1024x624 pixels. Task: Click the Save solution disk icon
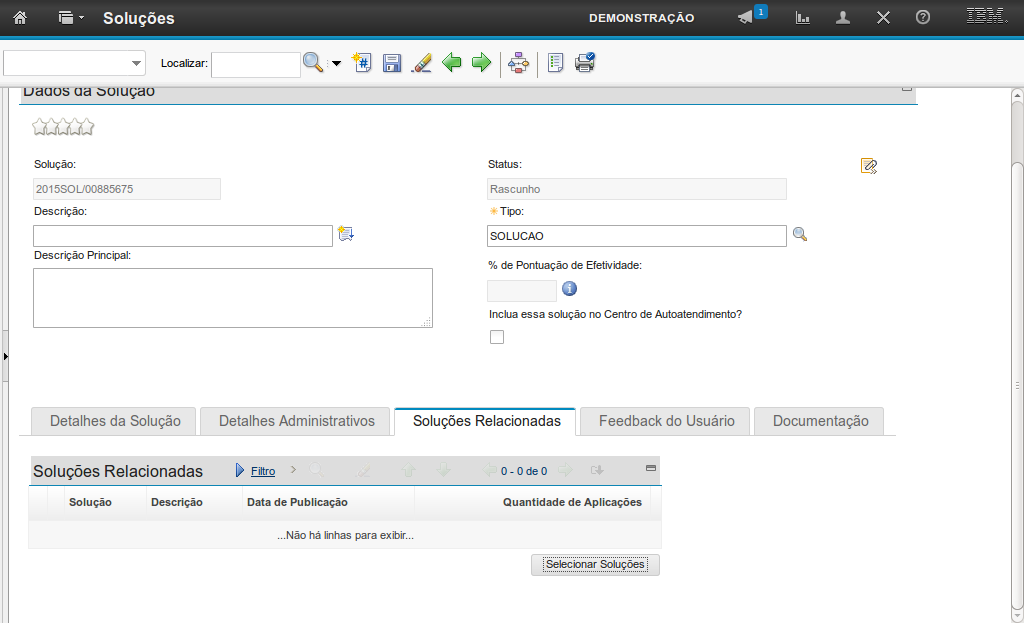[x=392, y=63]
